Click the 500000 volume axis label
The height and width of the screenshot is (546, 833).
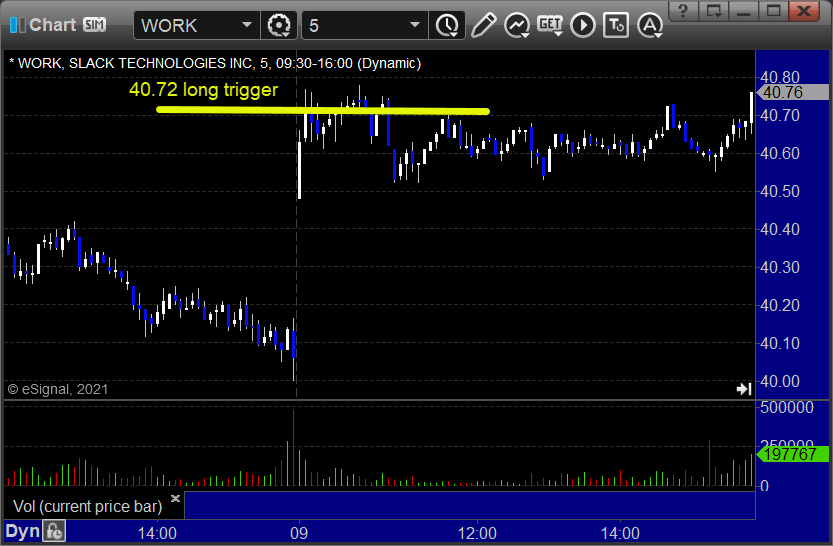787,407
